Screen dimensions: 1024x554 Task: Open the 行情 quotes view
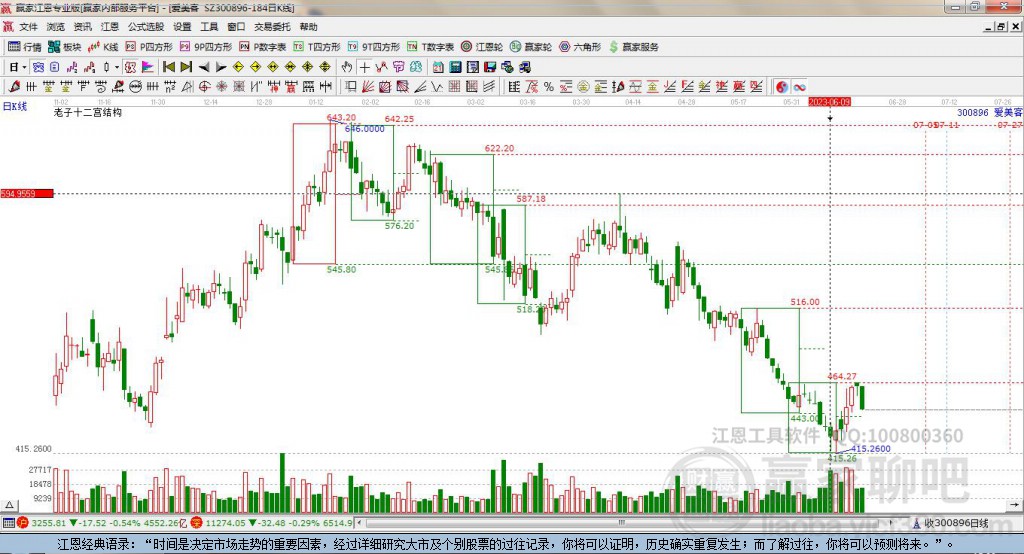pyautogui.click(x=25, y=47)
